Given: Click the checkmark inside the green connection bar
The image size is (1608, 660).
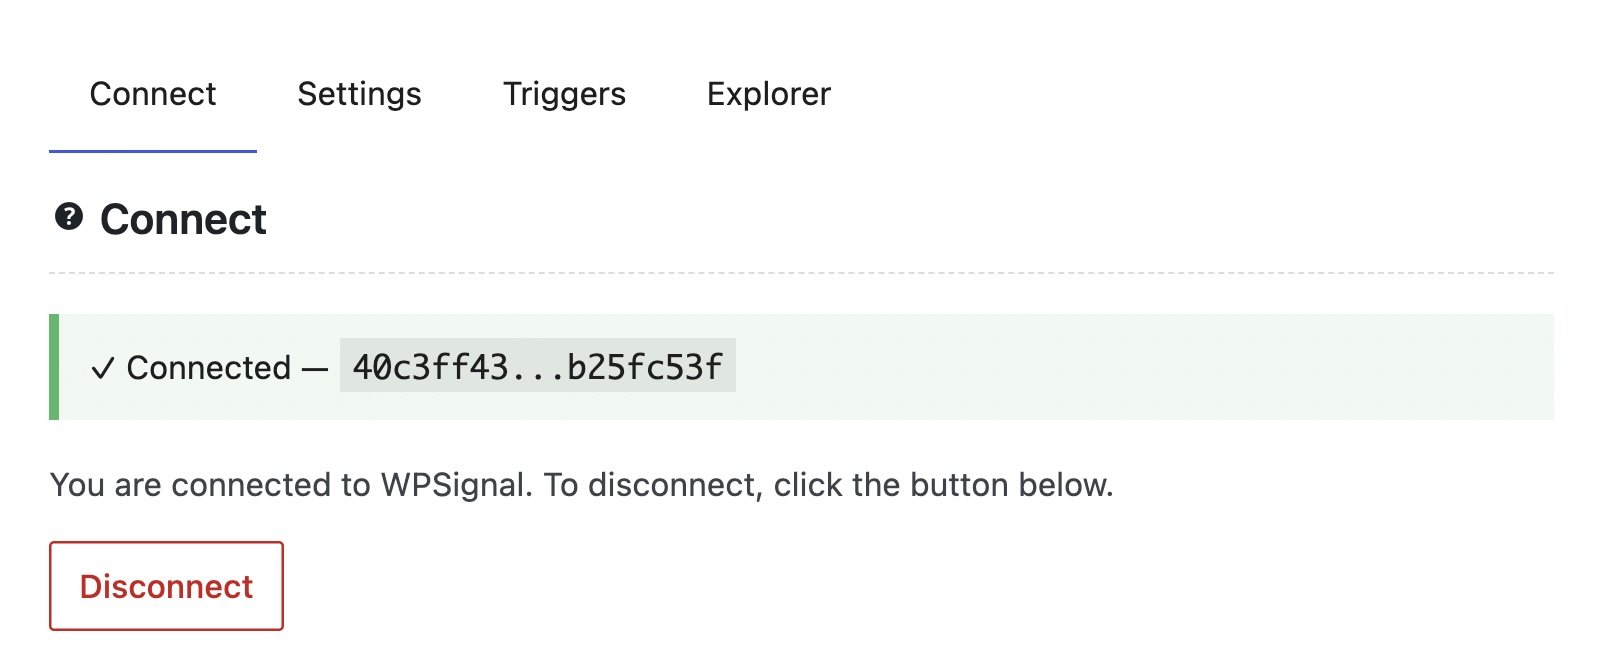Looking at the screenshot, I should [102, 368].
